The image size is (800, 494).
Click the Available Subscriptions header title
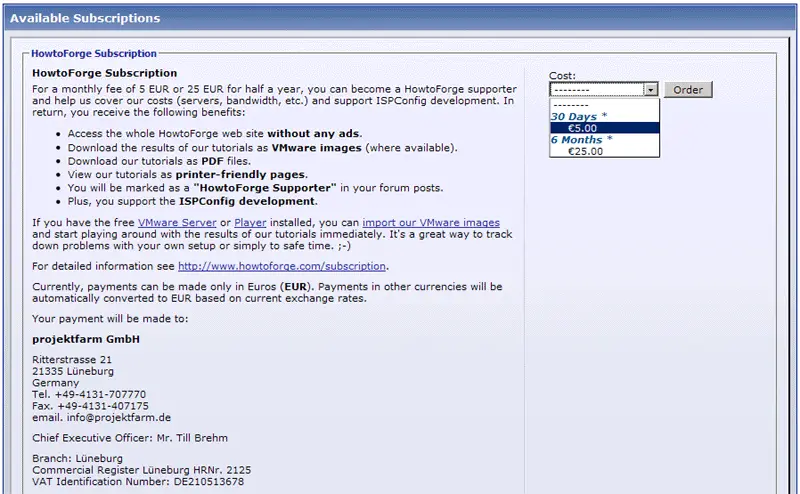(x=85, y=18)
